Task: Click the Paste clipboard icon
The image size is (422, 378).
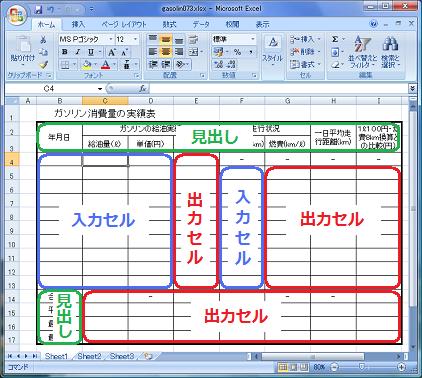Action: coord(23,45)
